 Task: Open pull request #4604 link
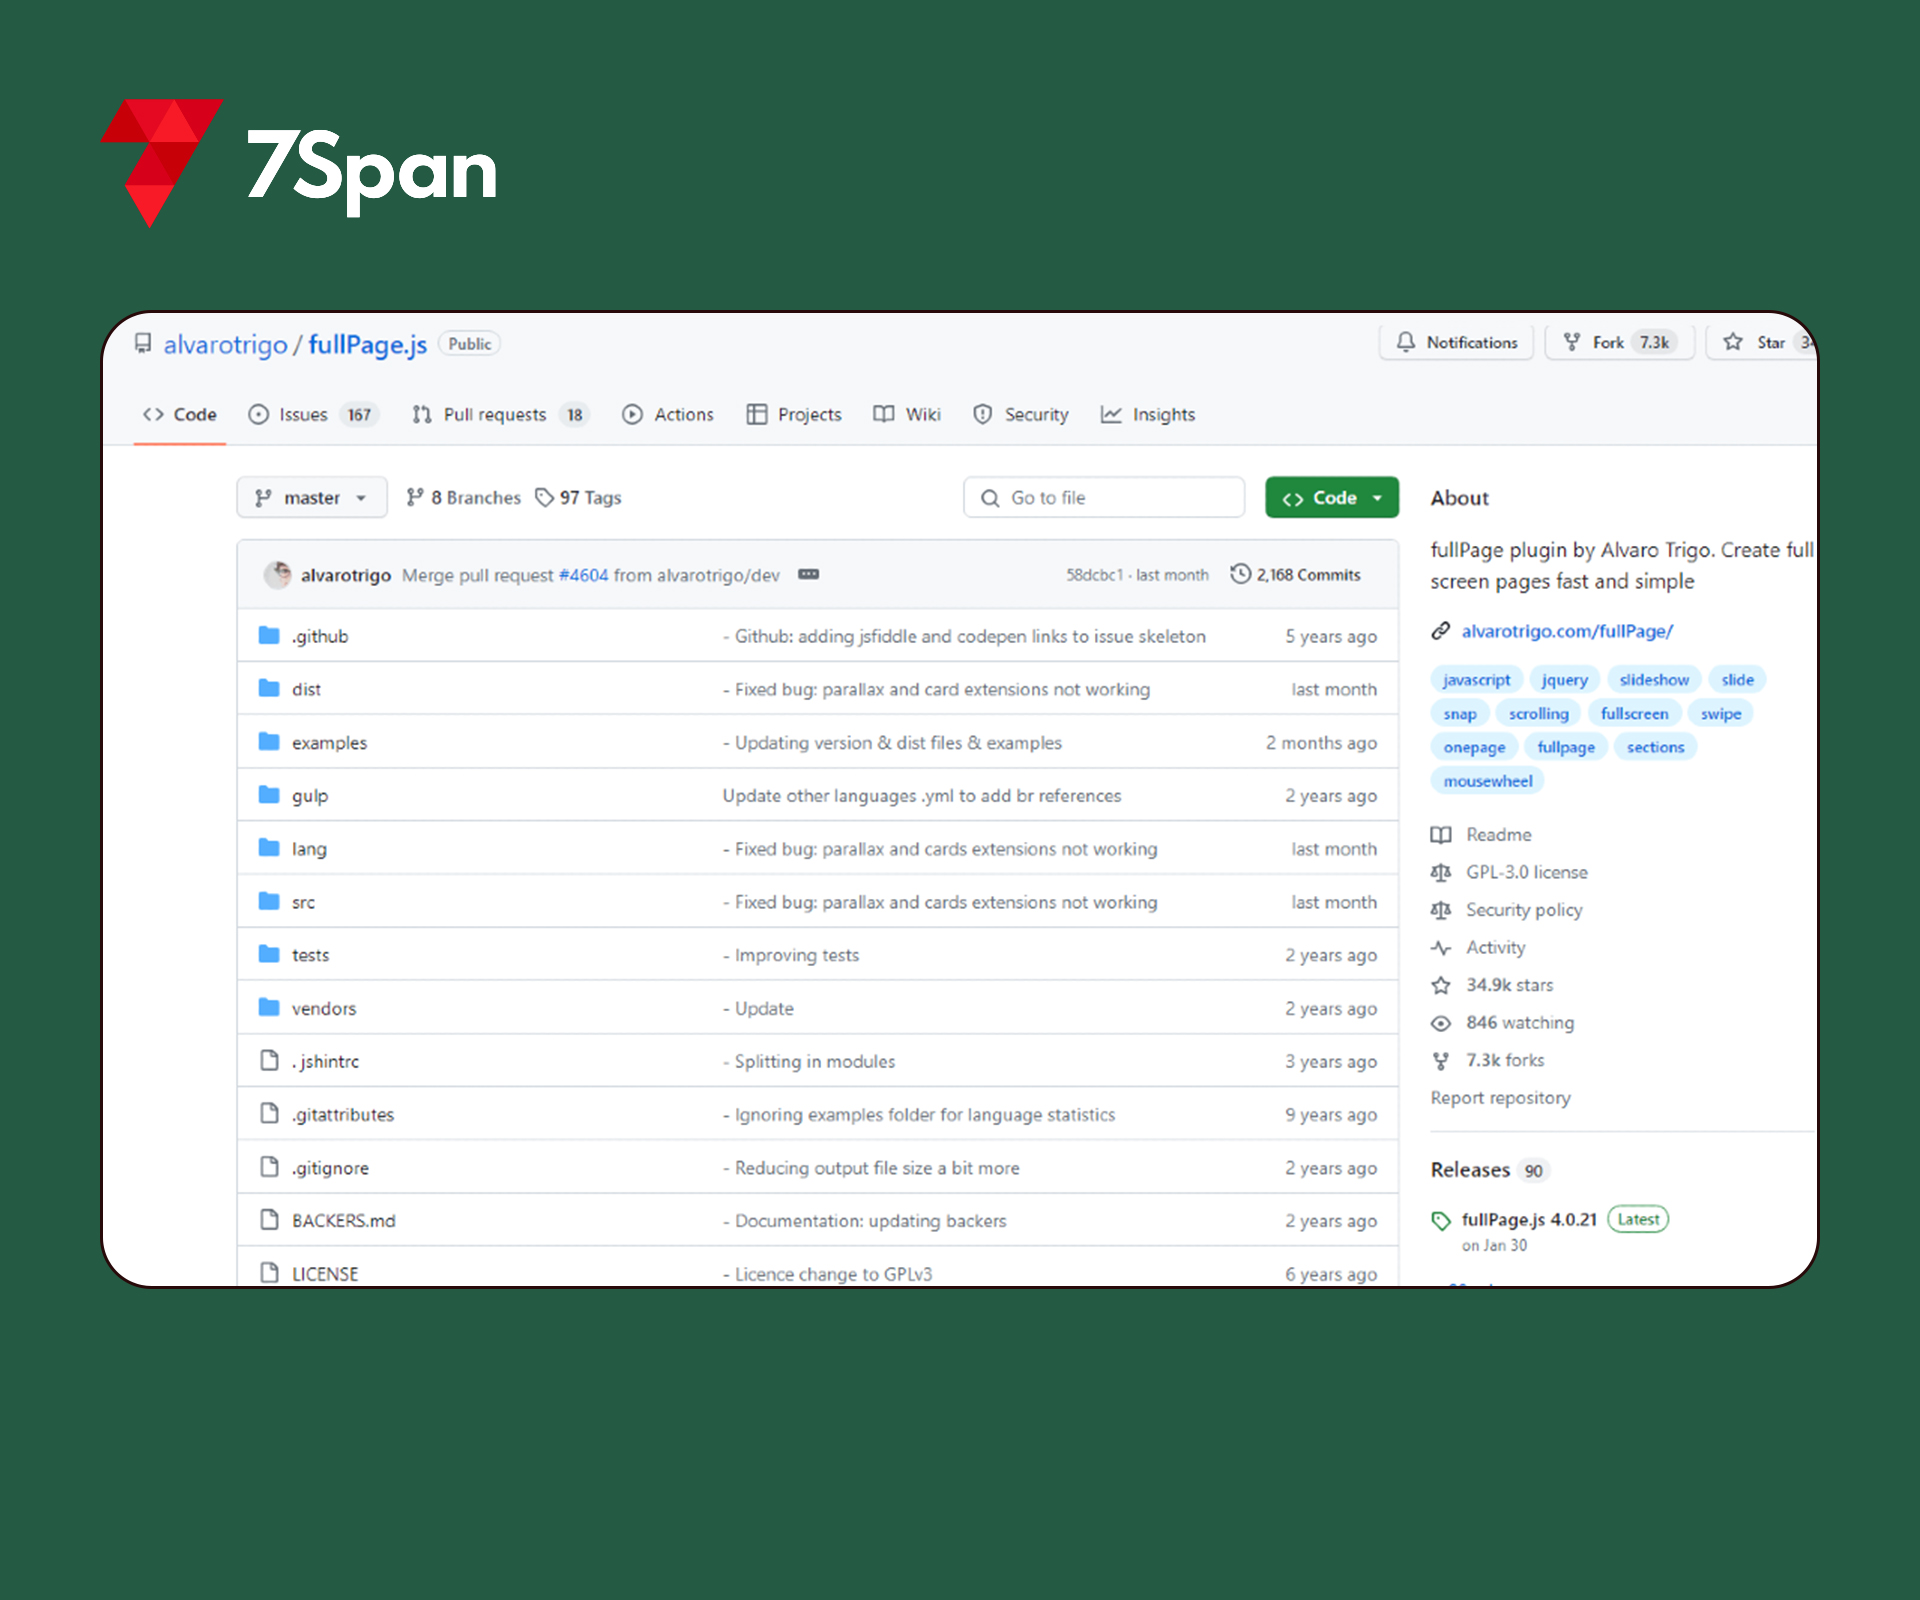(583, 575)
